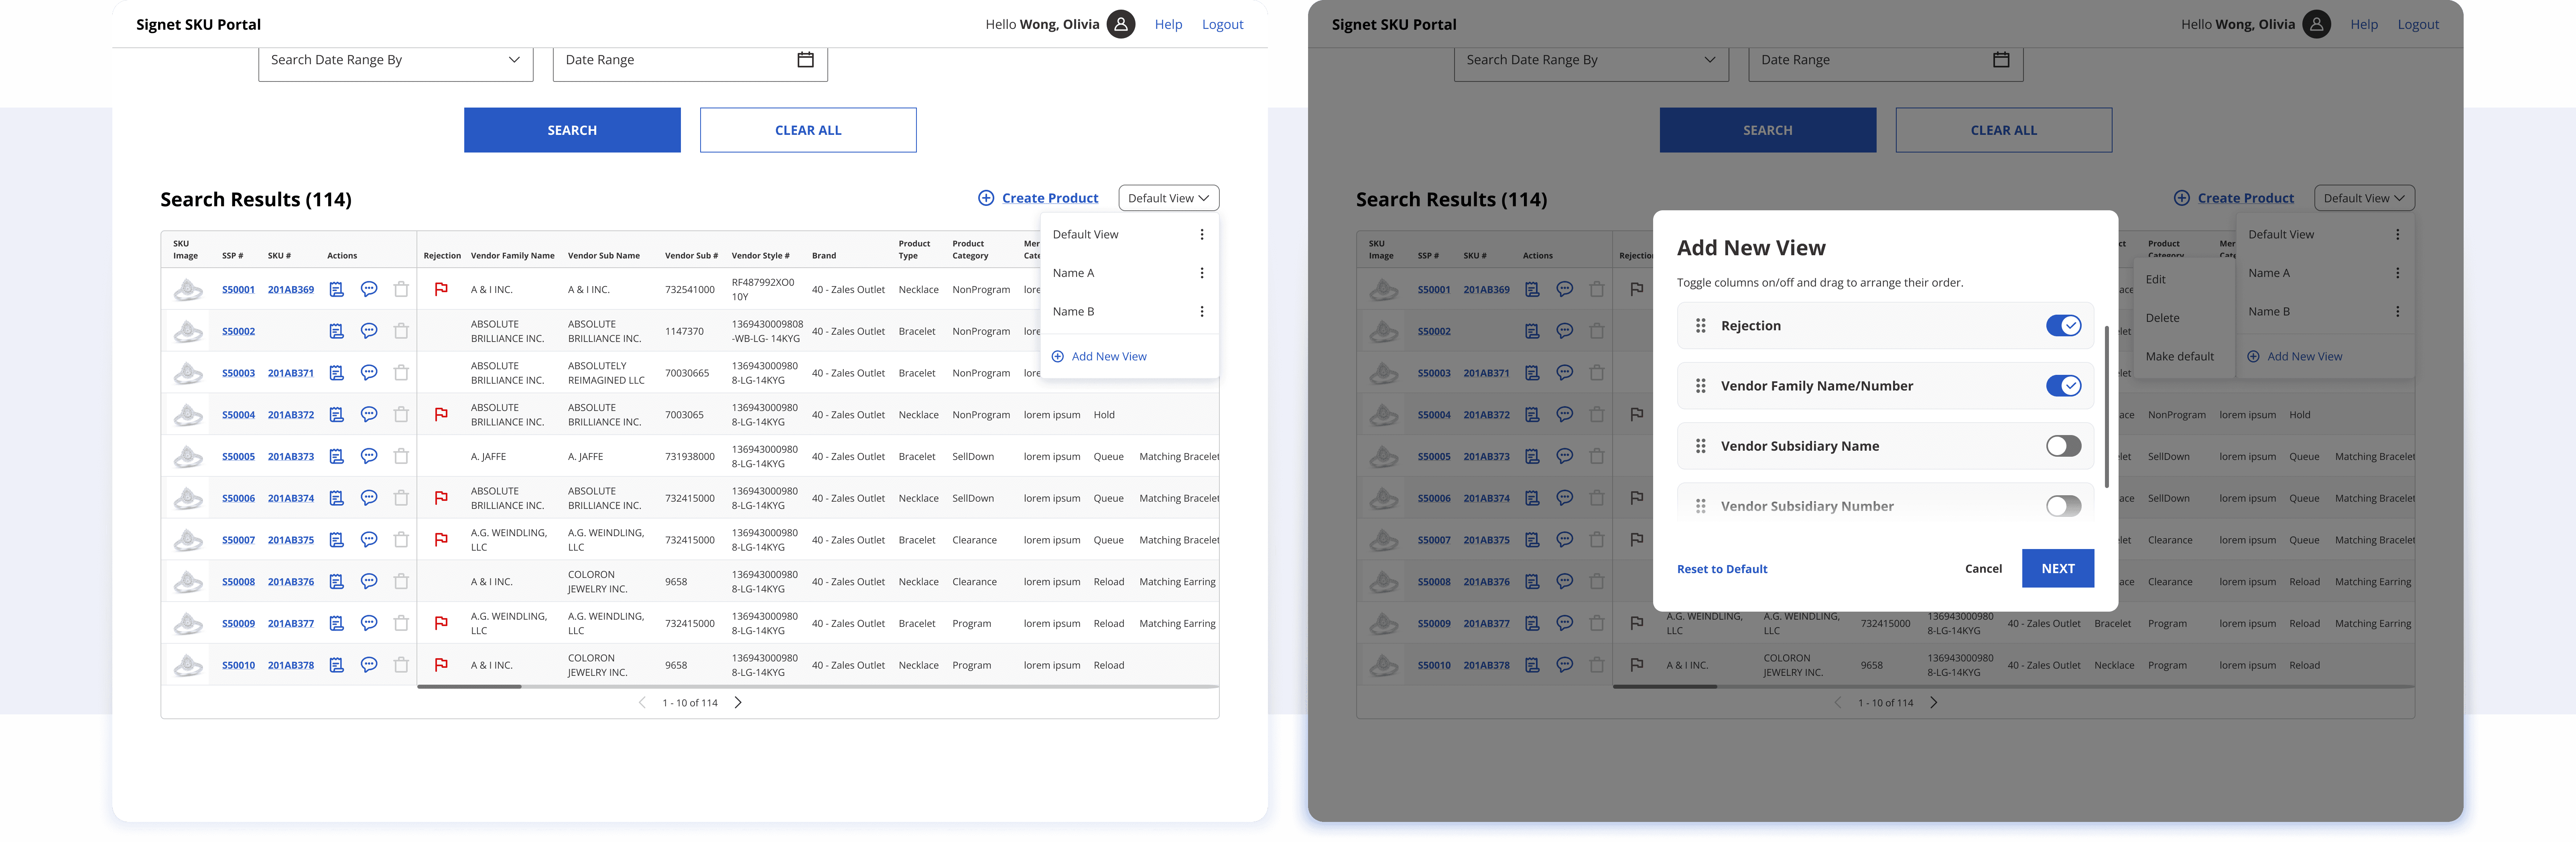Click the horizontal table scrollbar on the left screen
Image resolution: width=2576 pixels, height=842 pixels.
(469, 687)
